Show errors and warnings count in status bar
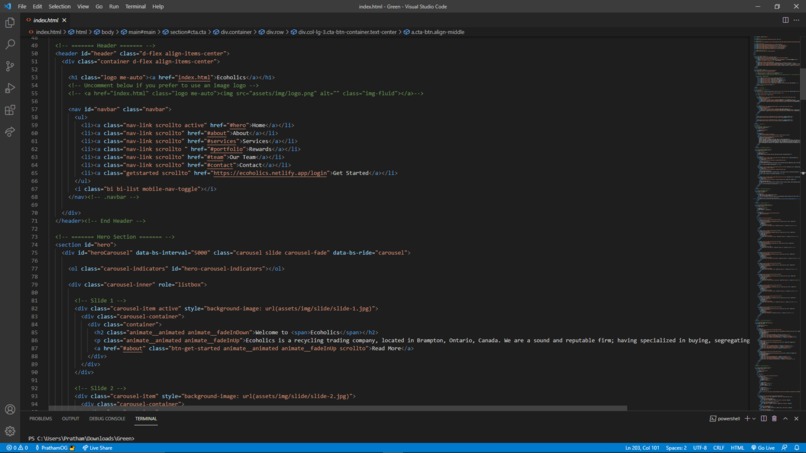 [17, 448]
